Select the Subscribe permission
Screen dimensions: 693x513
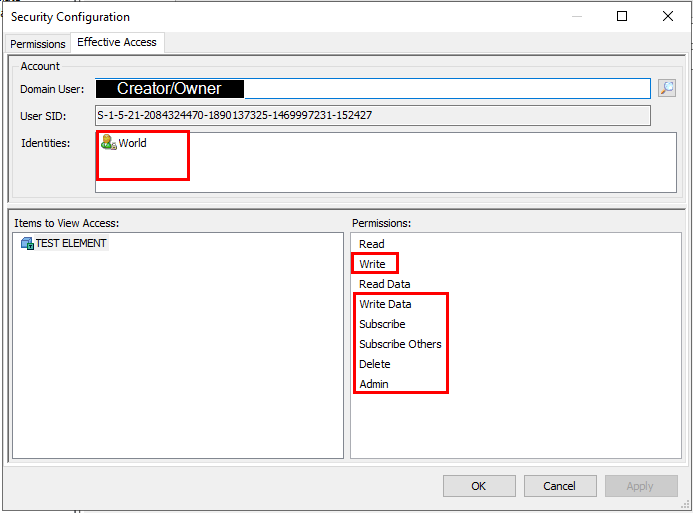pyautogui.click(x=382, y=324)
